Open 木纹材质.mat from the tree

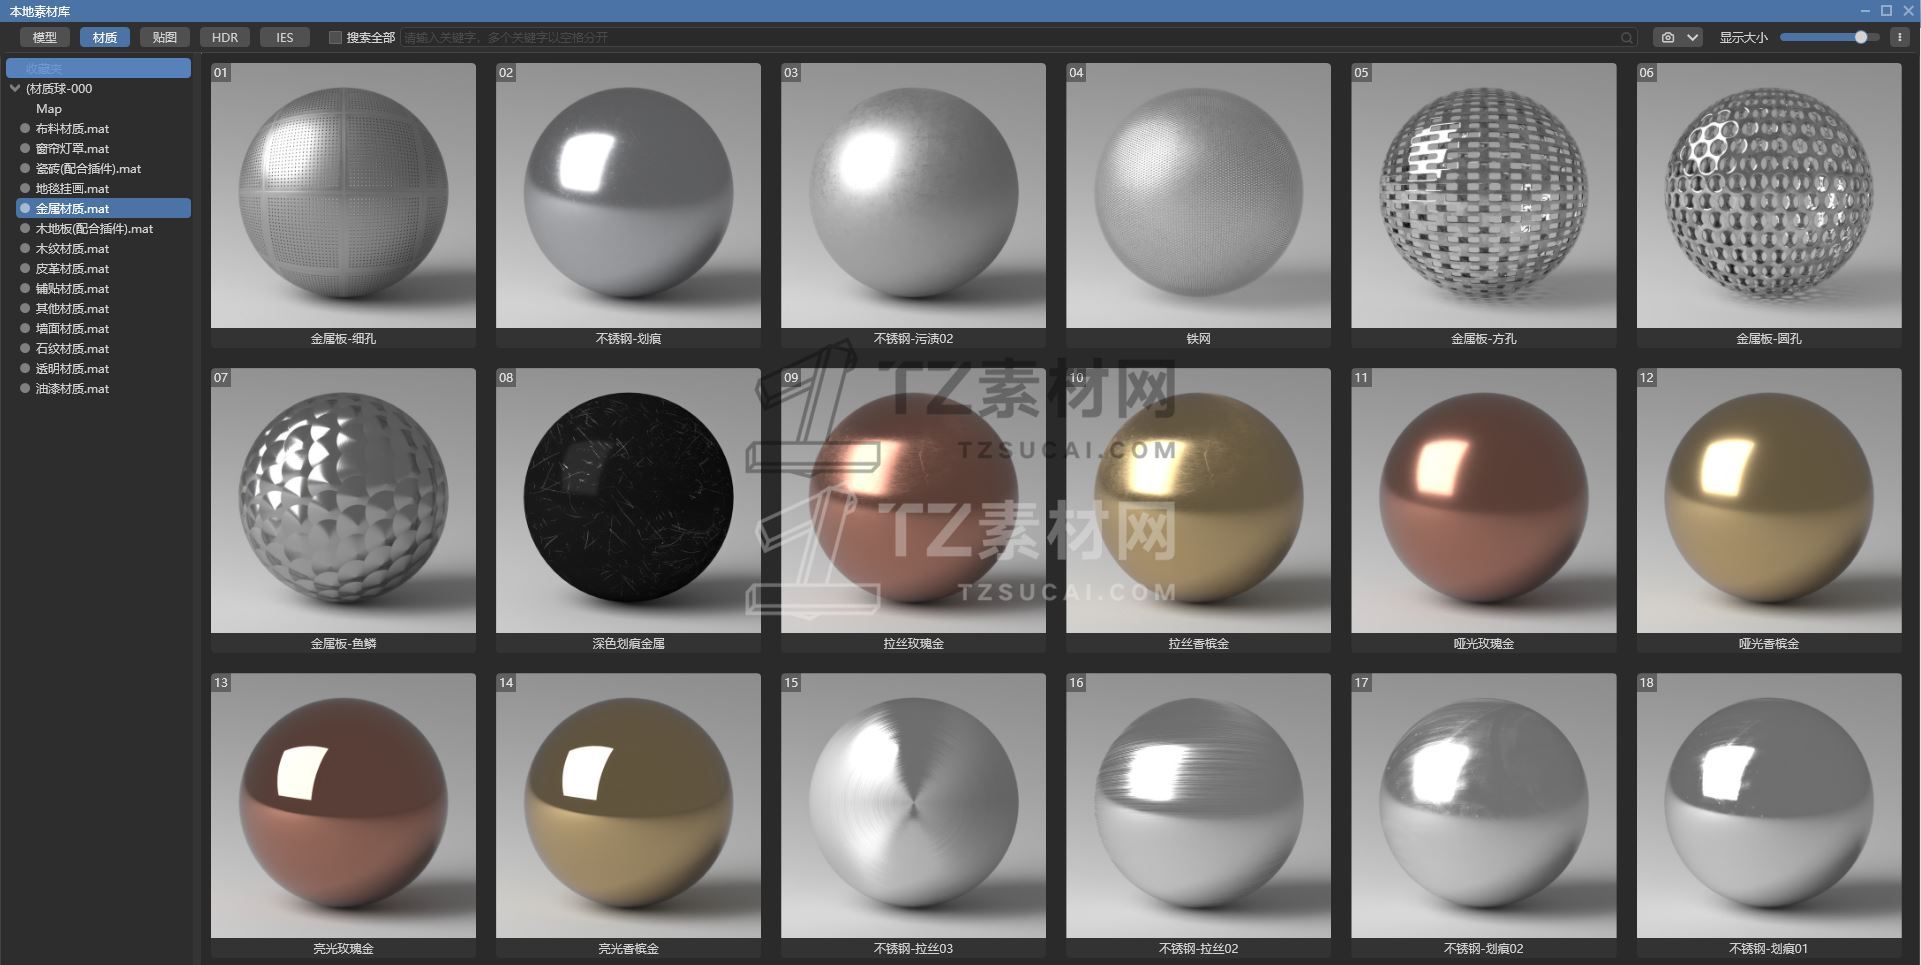coord(72,248)
